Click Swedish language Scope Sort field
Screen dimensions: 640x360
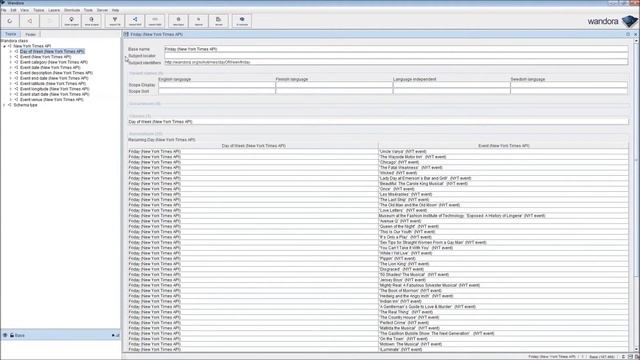click(x=569, y=91)
